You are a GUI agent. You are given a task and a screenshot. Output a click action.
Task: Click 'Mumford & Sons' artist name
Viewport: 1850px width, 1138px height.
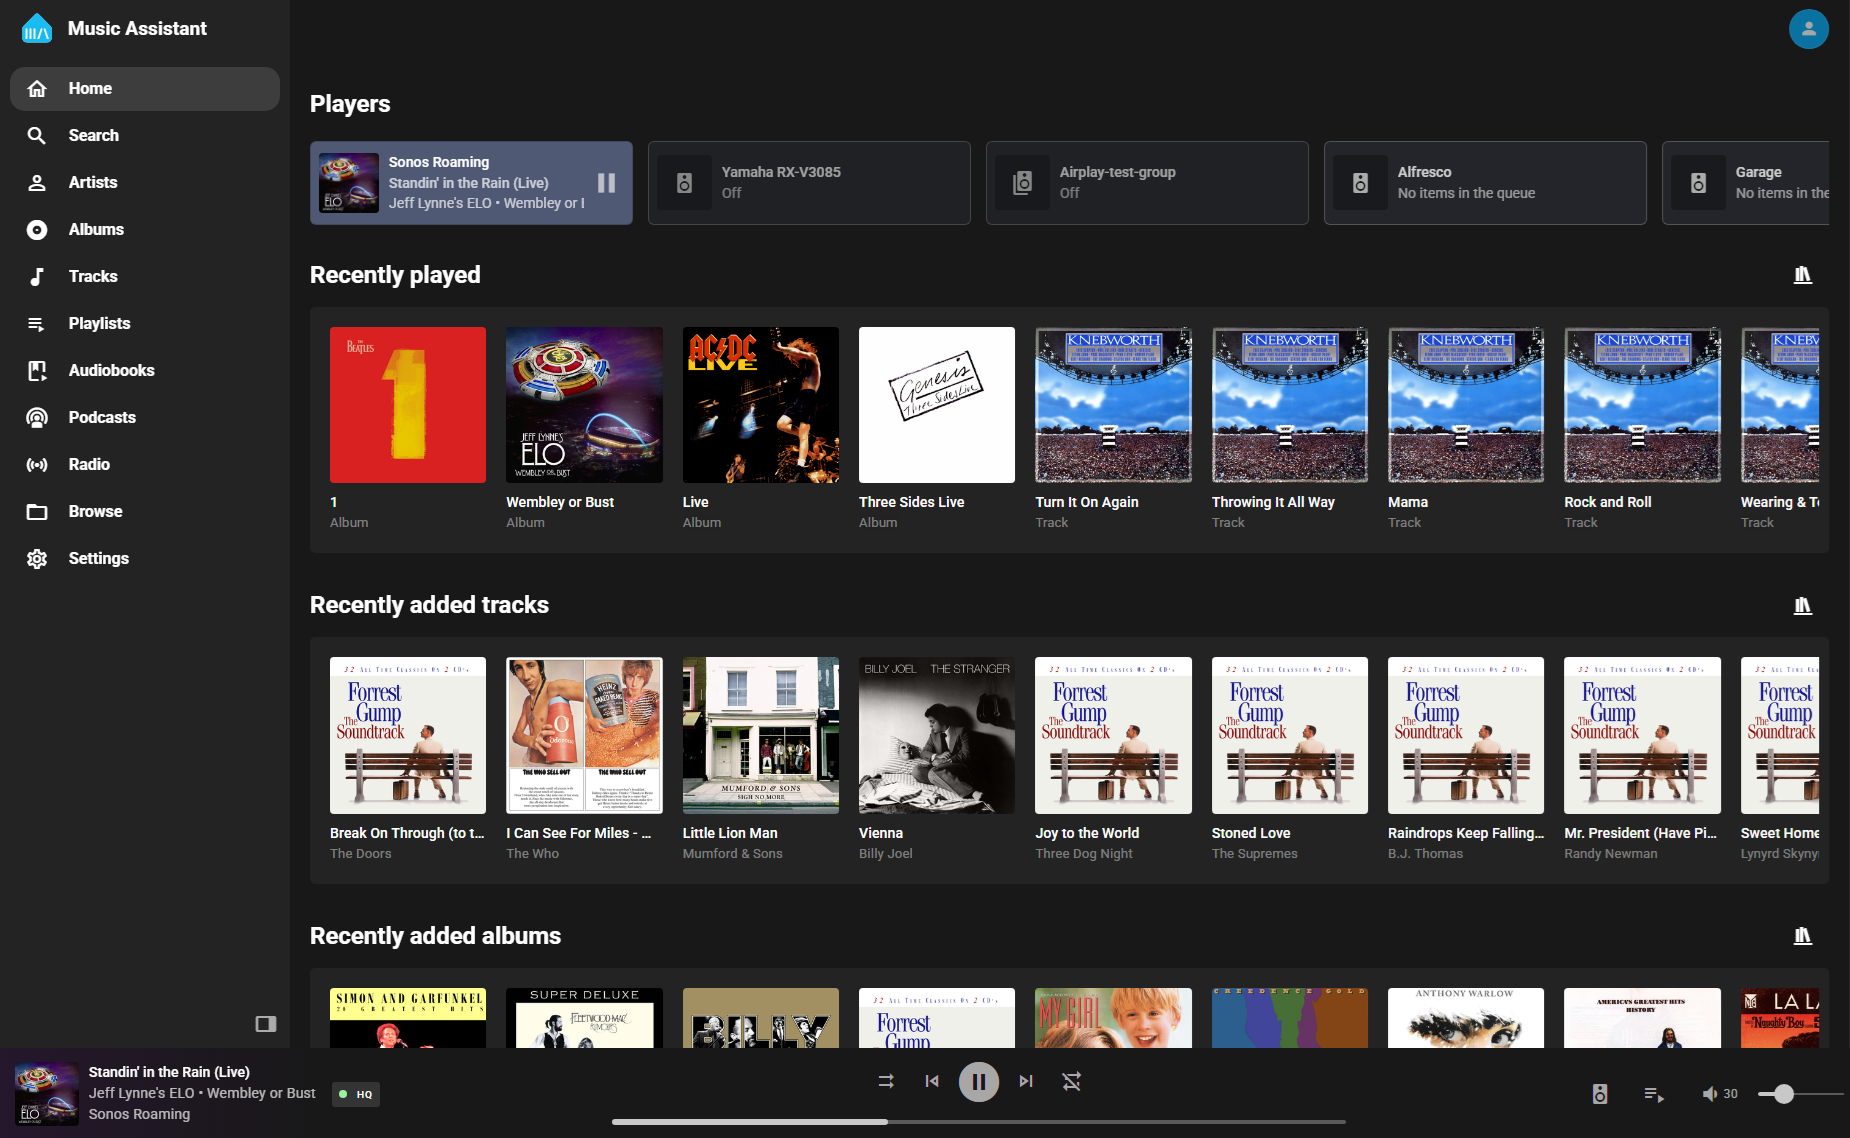(x=733, y=854)
